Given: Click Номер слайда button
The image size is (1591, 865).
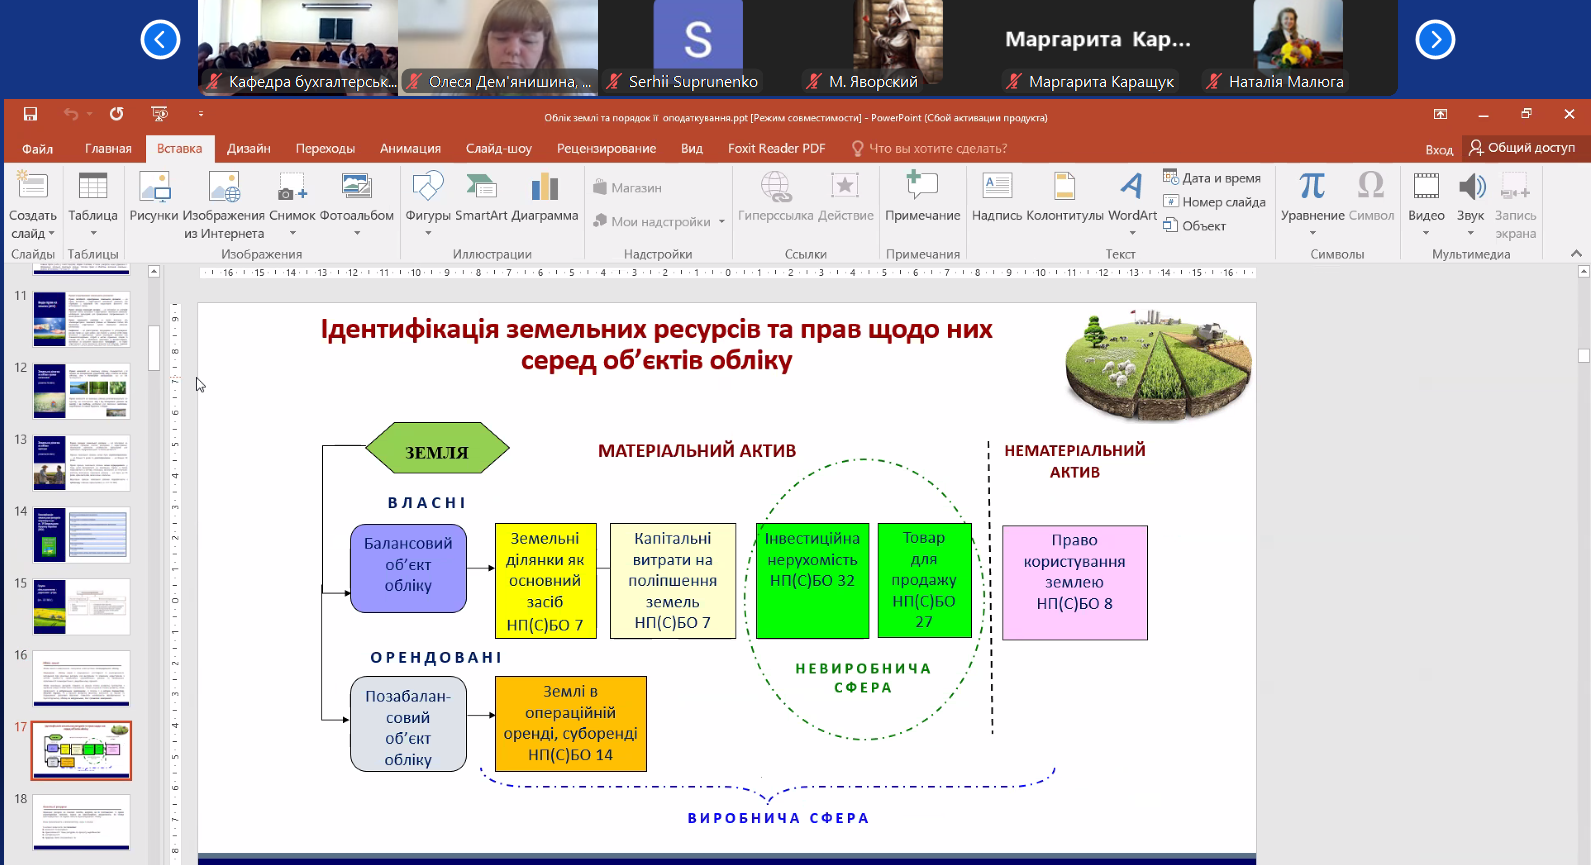Looking at the screenshot, I should click(x=1214, y=202).
